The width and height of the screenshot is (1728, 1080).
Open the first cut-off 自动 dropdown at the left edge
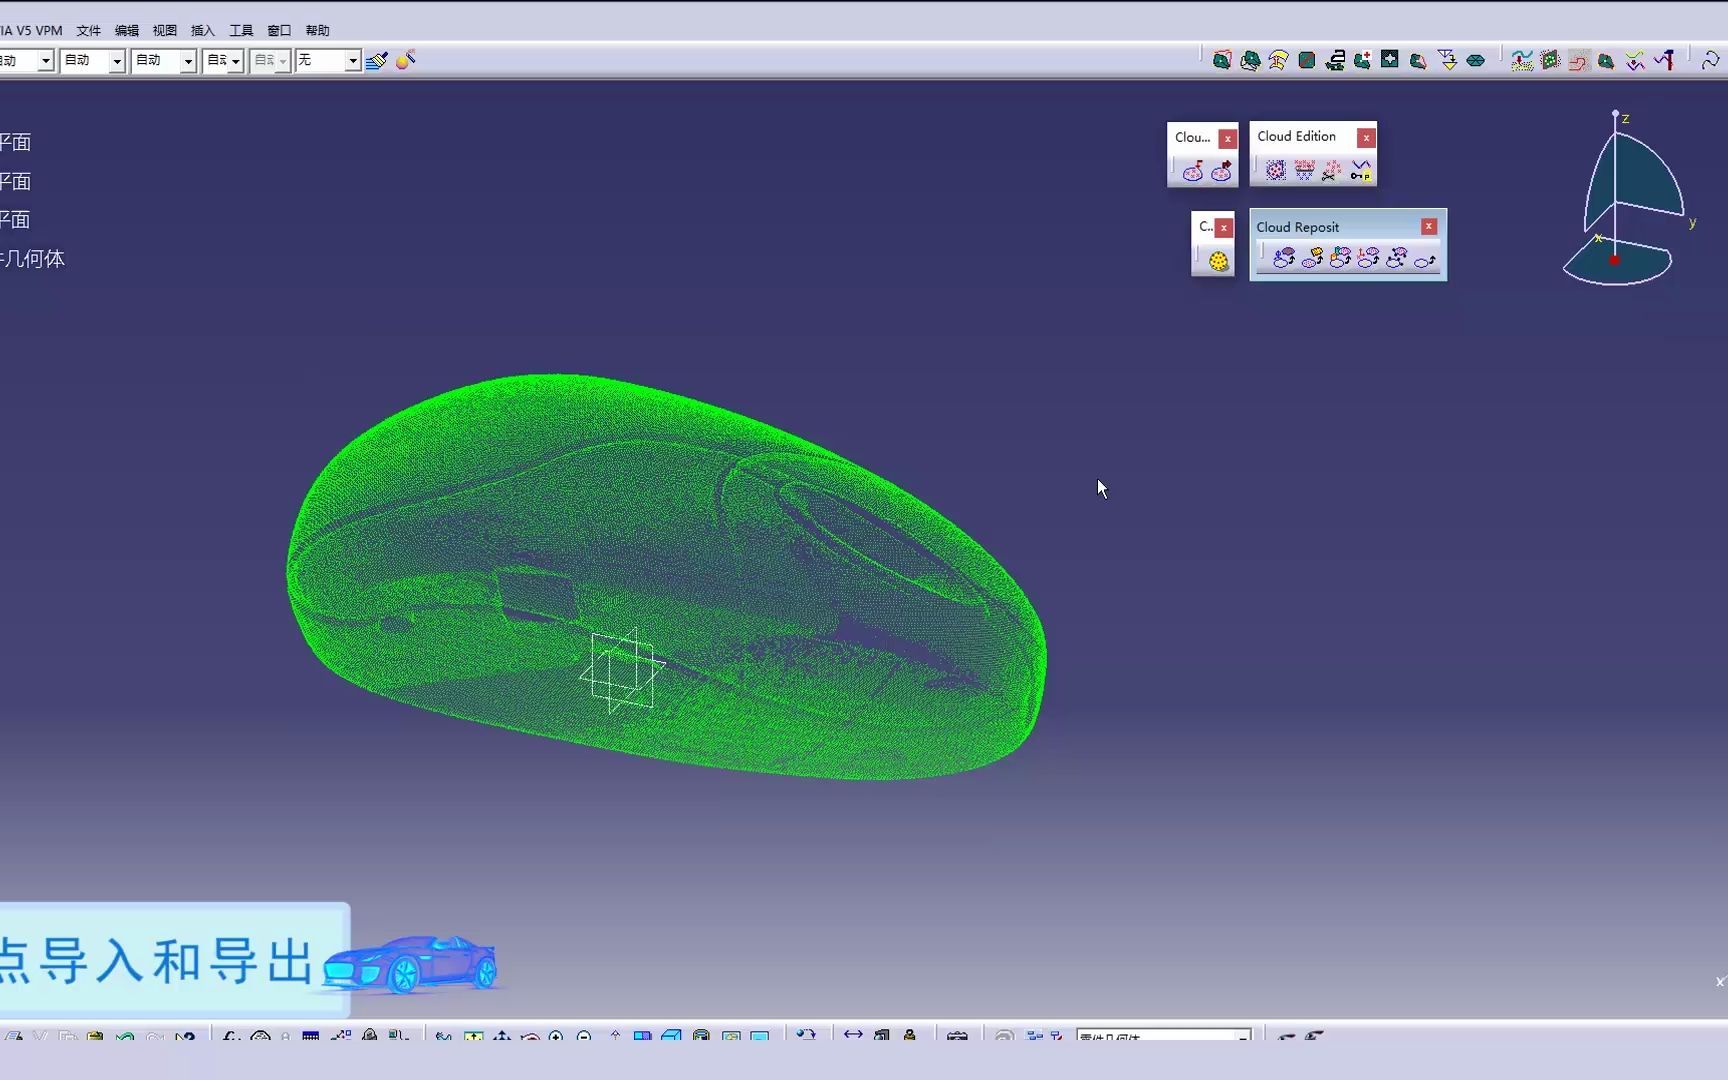pyautogui.click(x=45, y=61)
